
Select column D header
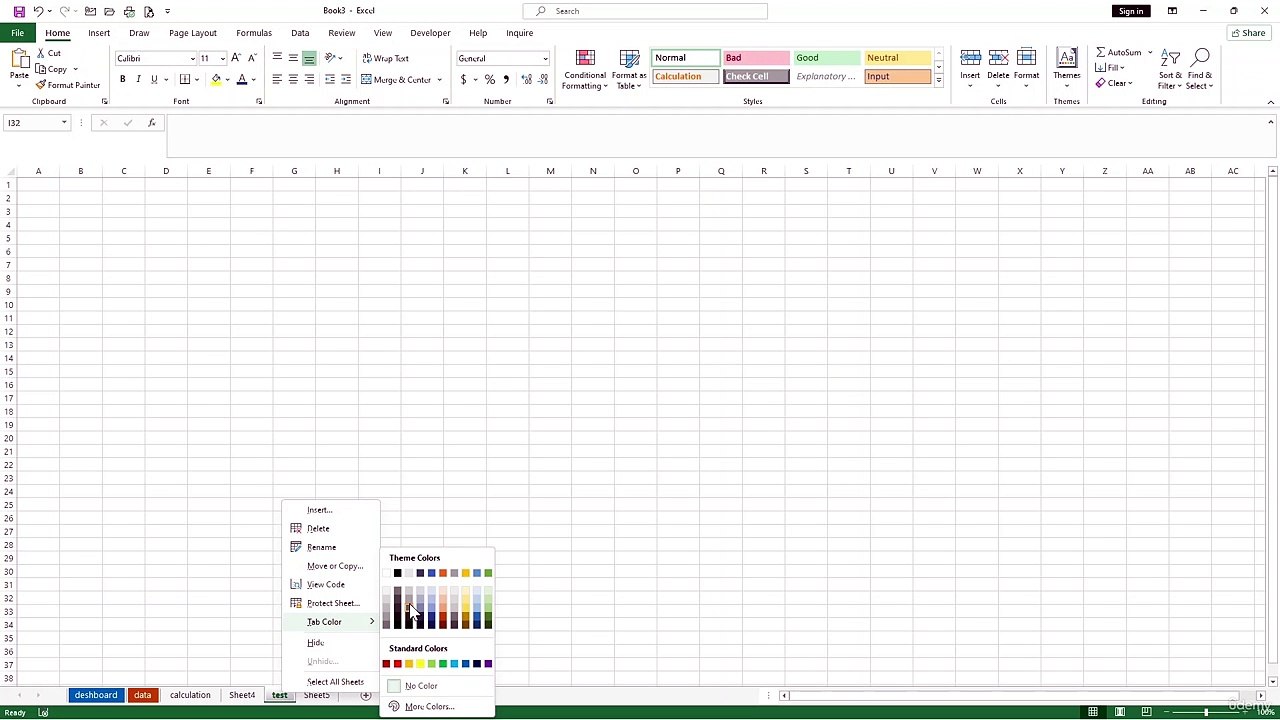(x=166, y=171)
